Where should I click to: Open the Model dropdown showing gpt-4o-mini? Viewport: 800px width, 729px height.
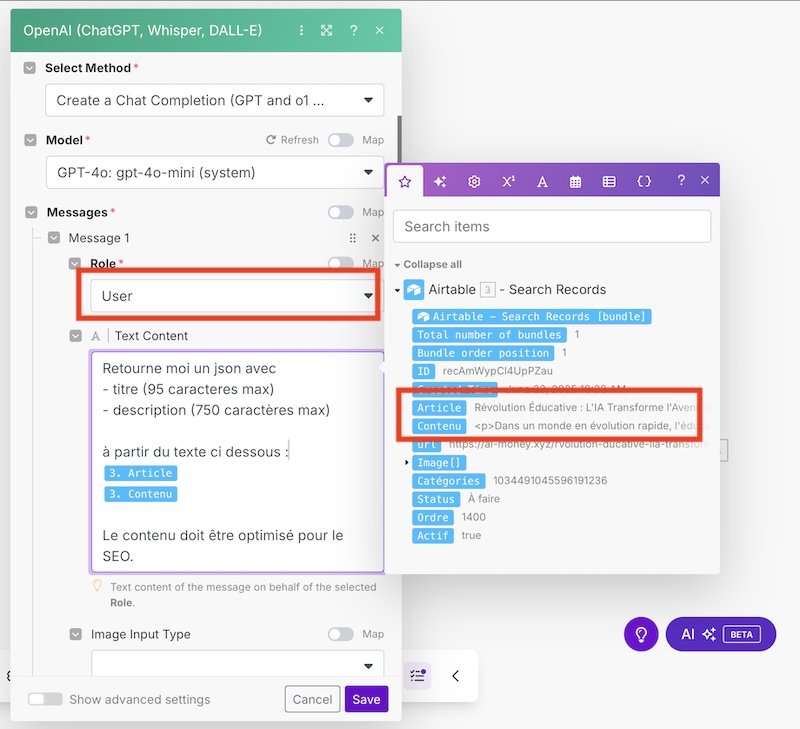[215, 172]
